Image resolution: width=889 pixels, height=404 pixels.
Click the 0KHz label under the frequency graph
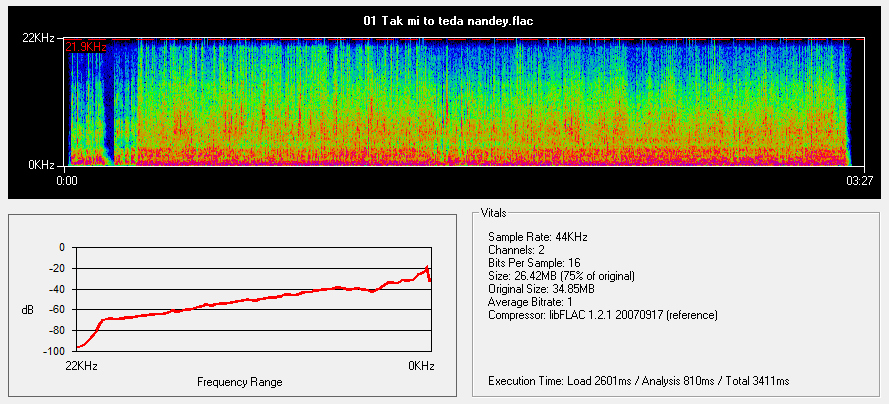pos(421,366)
